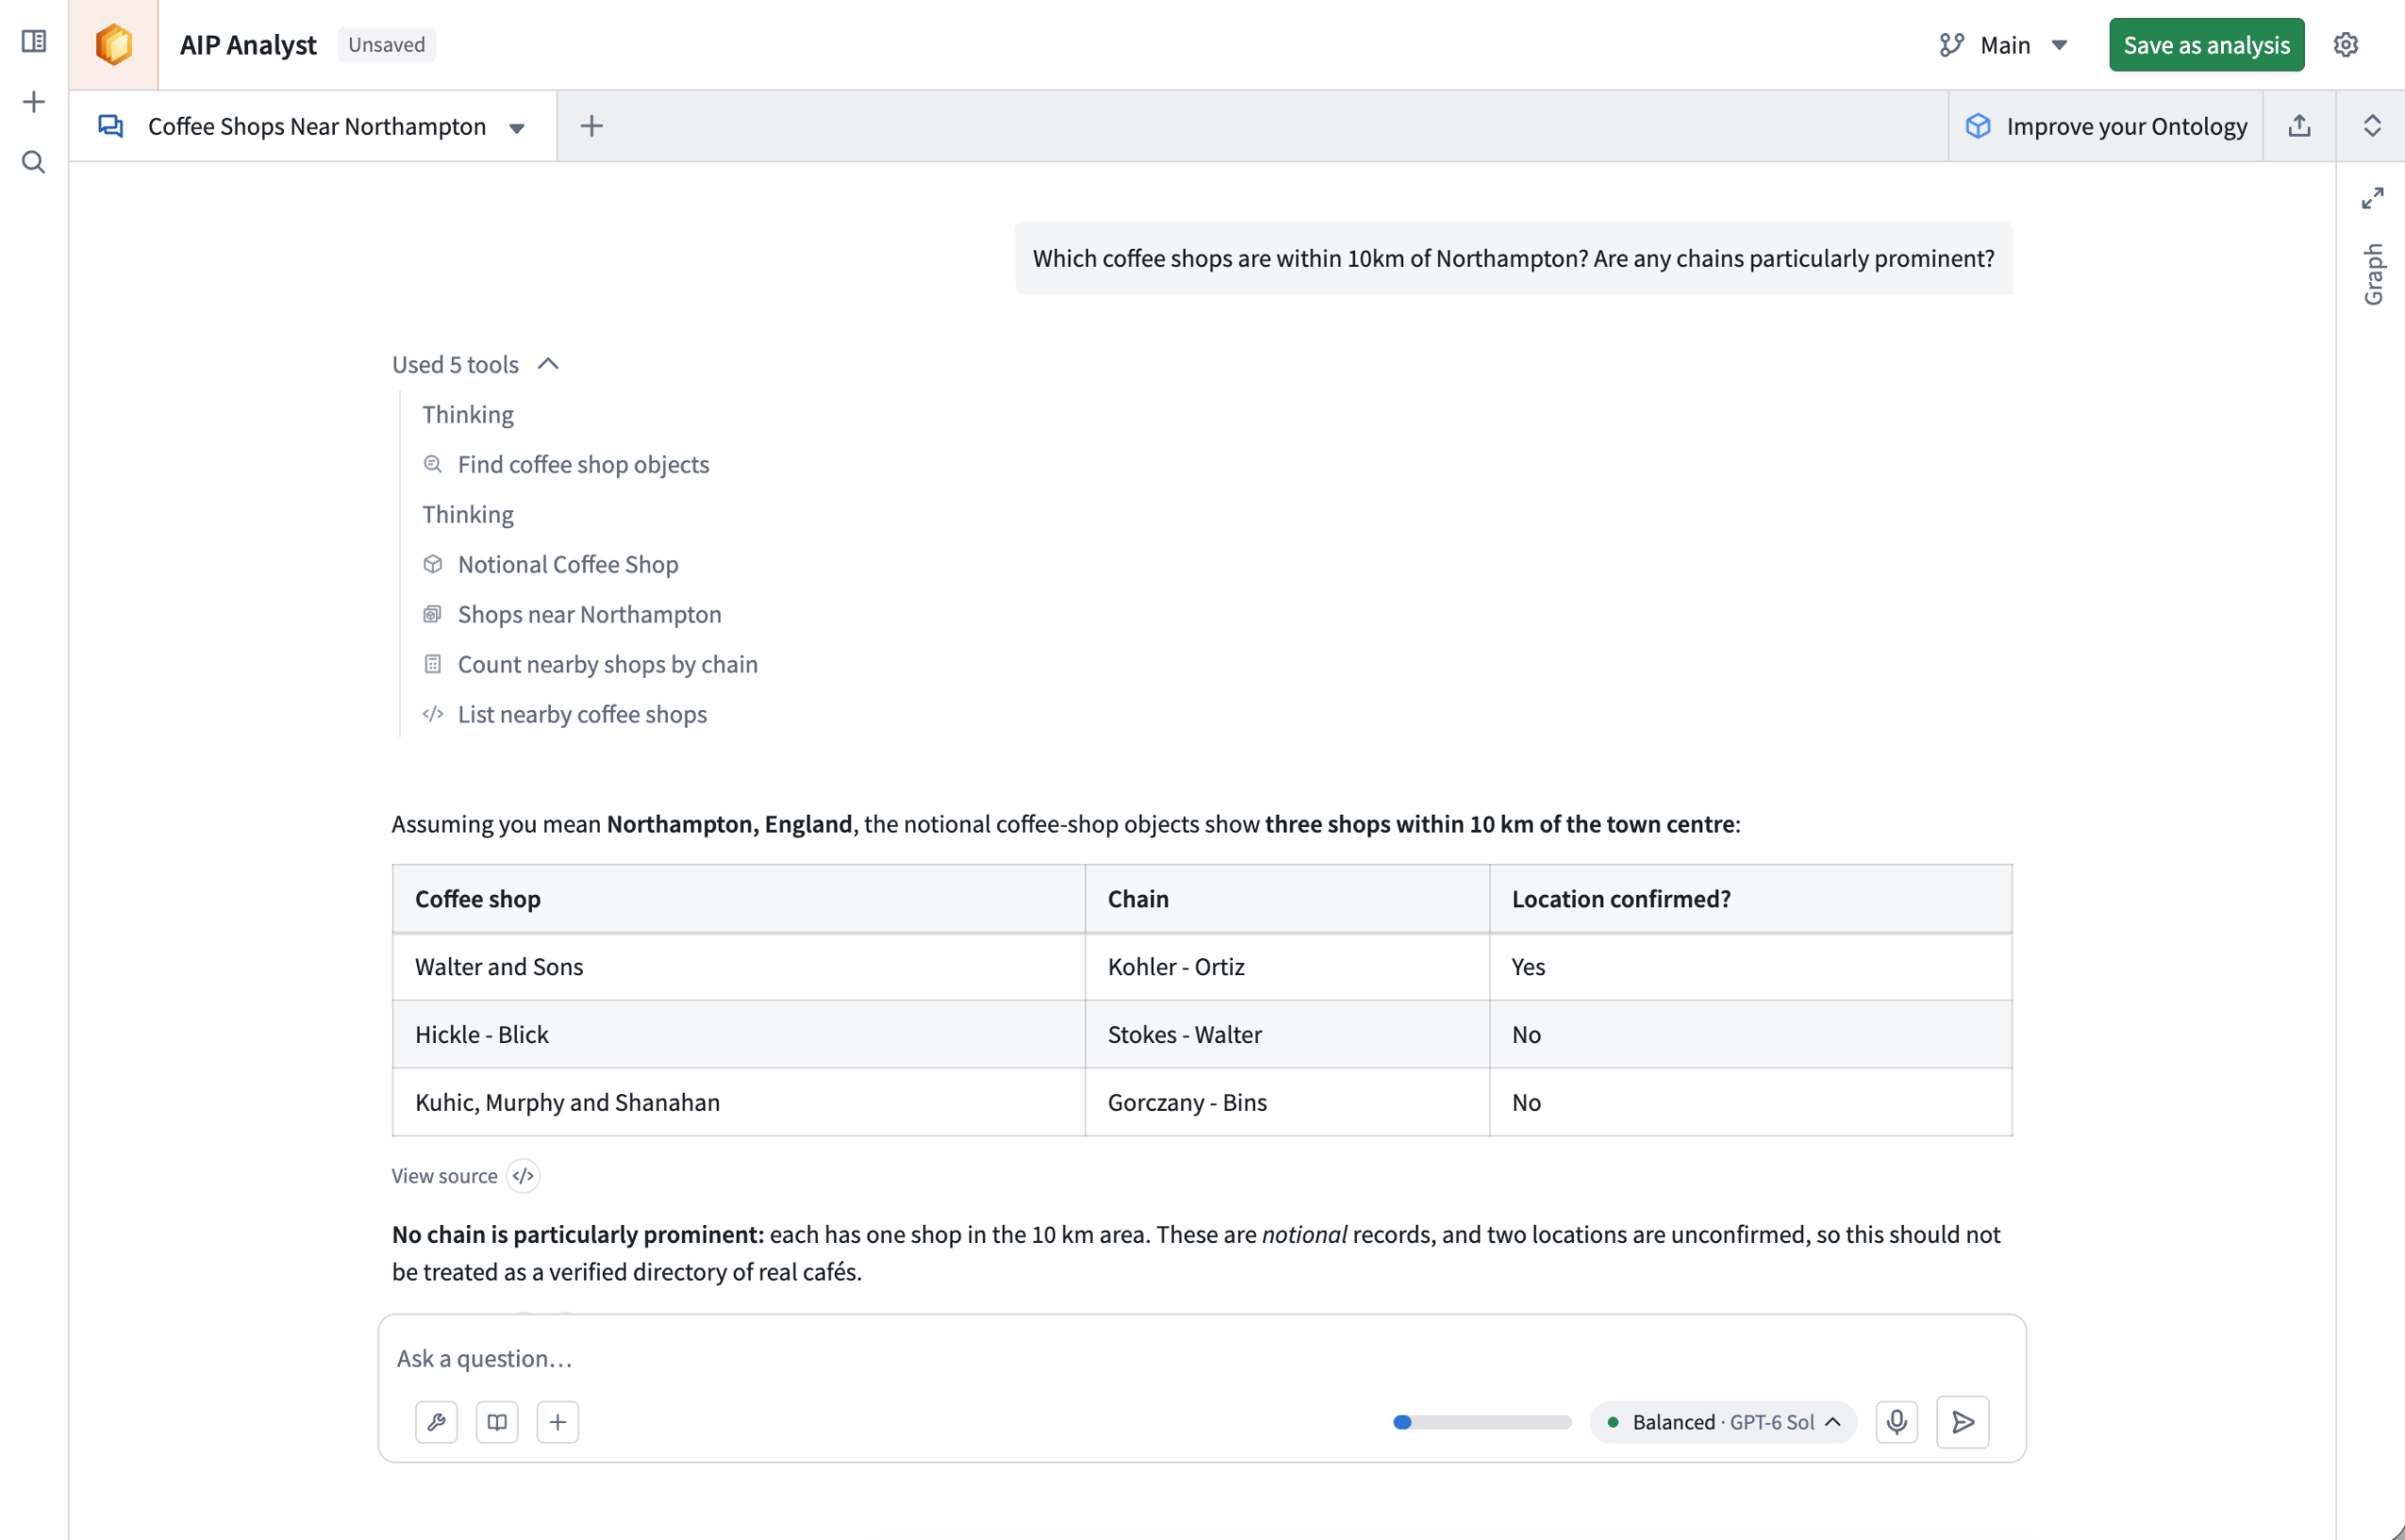Click the Kuhic, Murphy and Shanahan cell
2405x1540 pixels.
[738, 1102]
